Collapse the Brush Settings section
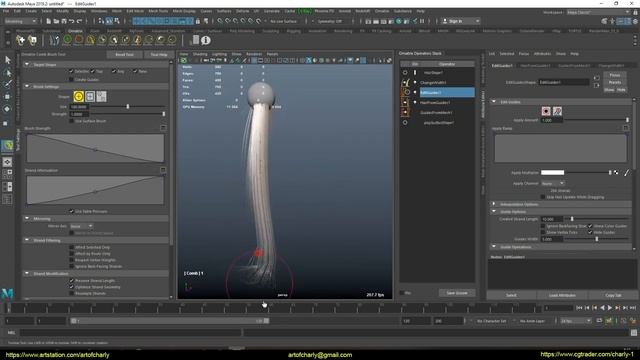The height and width of the screenshot is (360, 640). (x=27, y=87)
